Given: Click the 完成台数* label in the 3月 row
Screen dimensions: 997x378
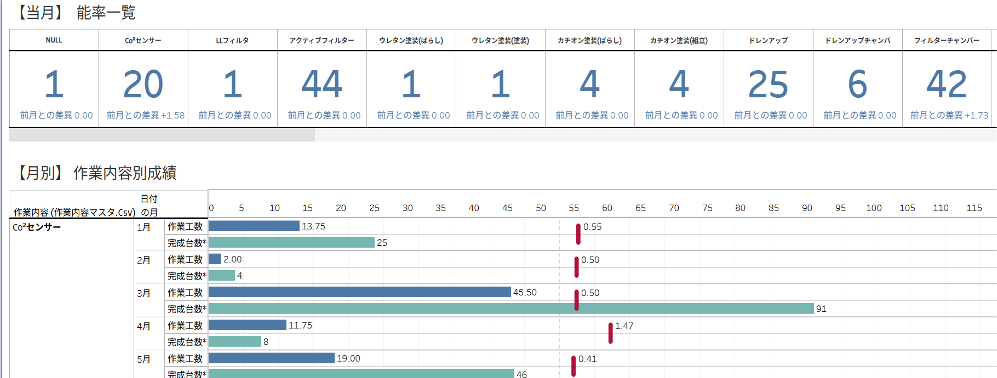Looking at the screenshot, I should point(187,309).
